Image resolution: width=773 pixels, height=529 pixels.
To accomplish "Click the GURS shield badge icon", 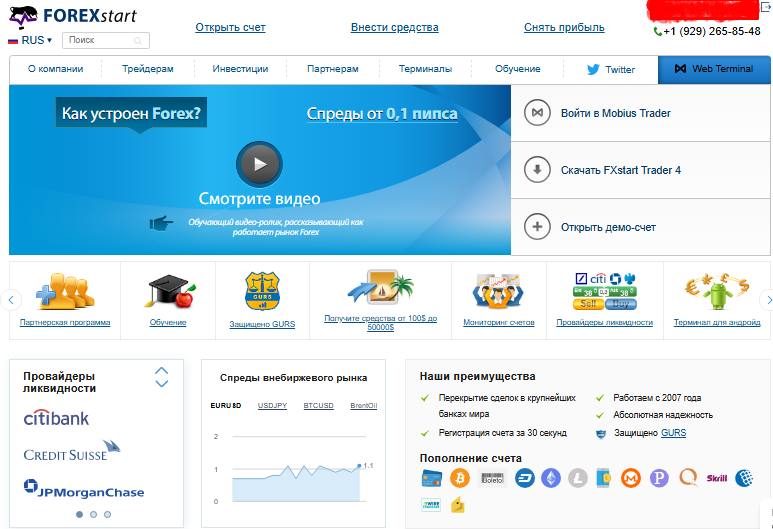I will (x=262, y=291).
